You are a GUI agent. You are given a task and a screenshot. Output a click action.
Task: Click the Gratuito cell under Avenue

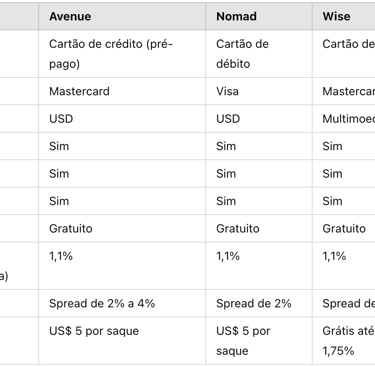pyautogui.click(x=122, y=228)
